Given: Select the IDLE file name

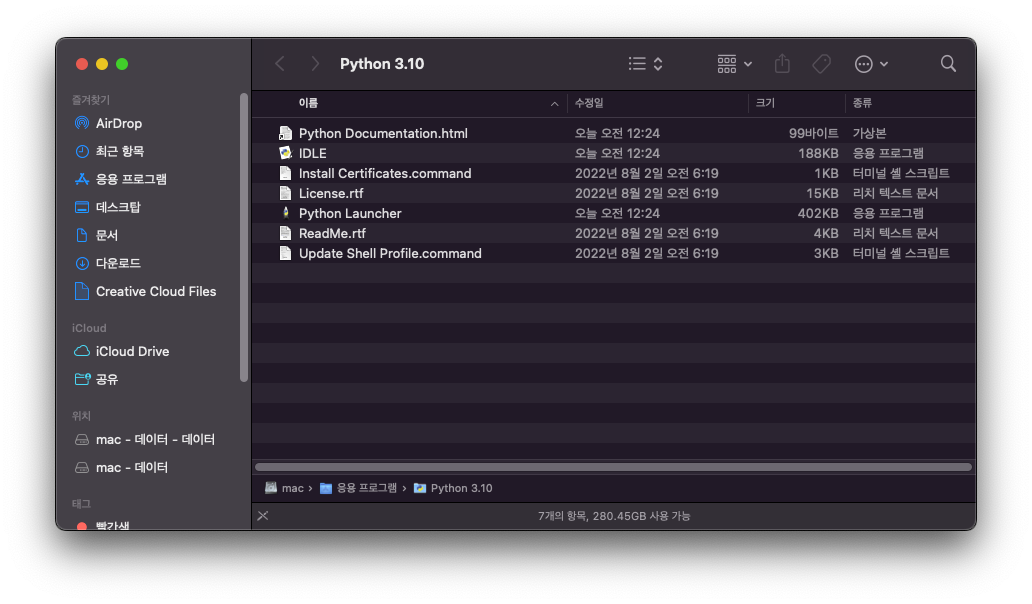Looking at the screenshot, I should [313, 153].
